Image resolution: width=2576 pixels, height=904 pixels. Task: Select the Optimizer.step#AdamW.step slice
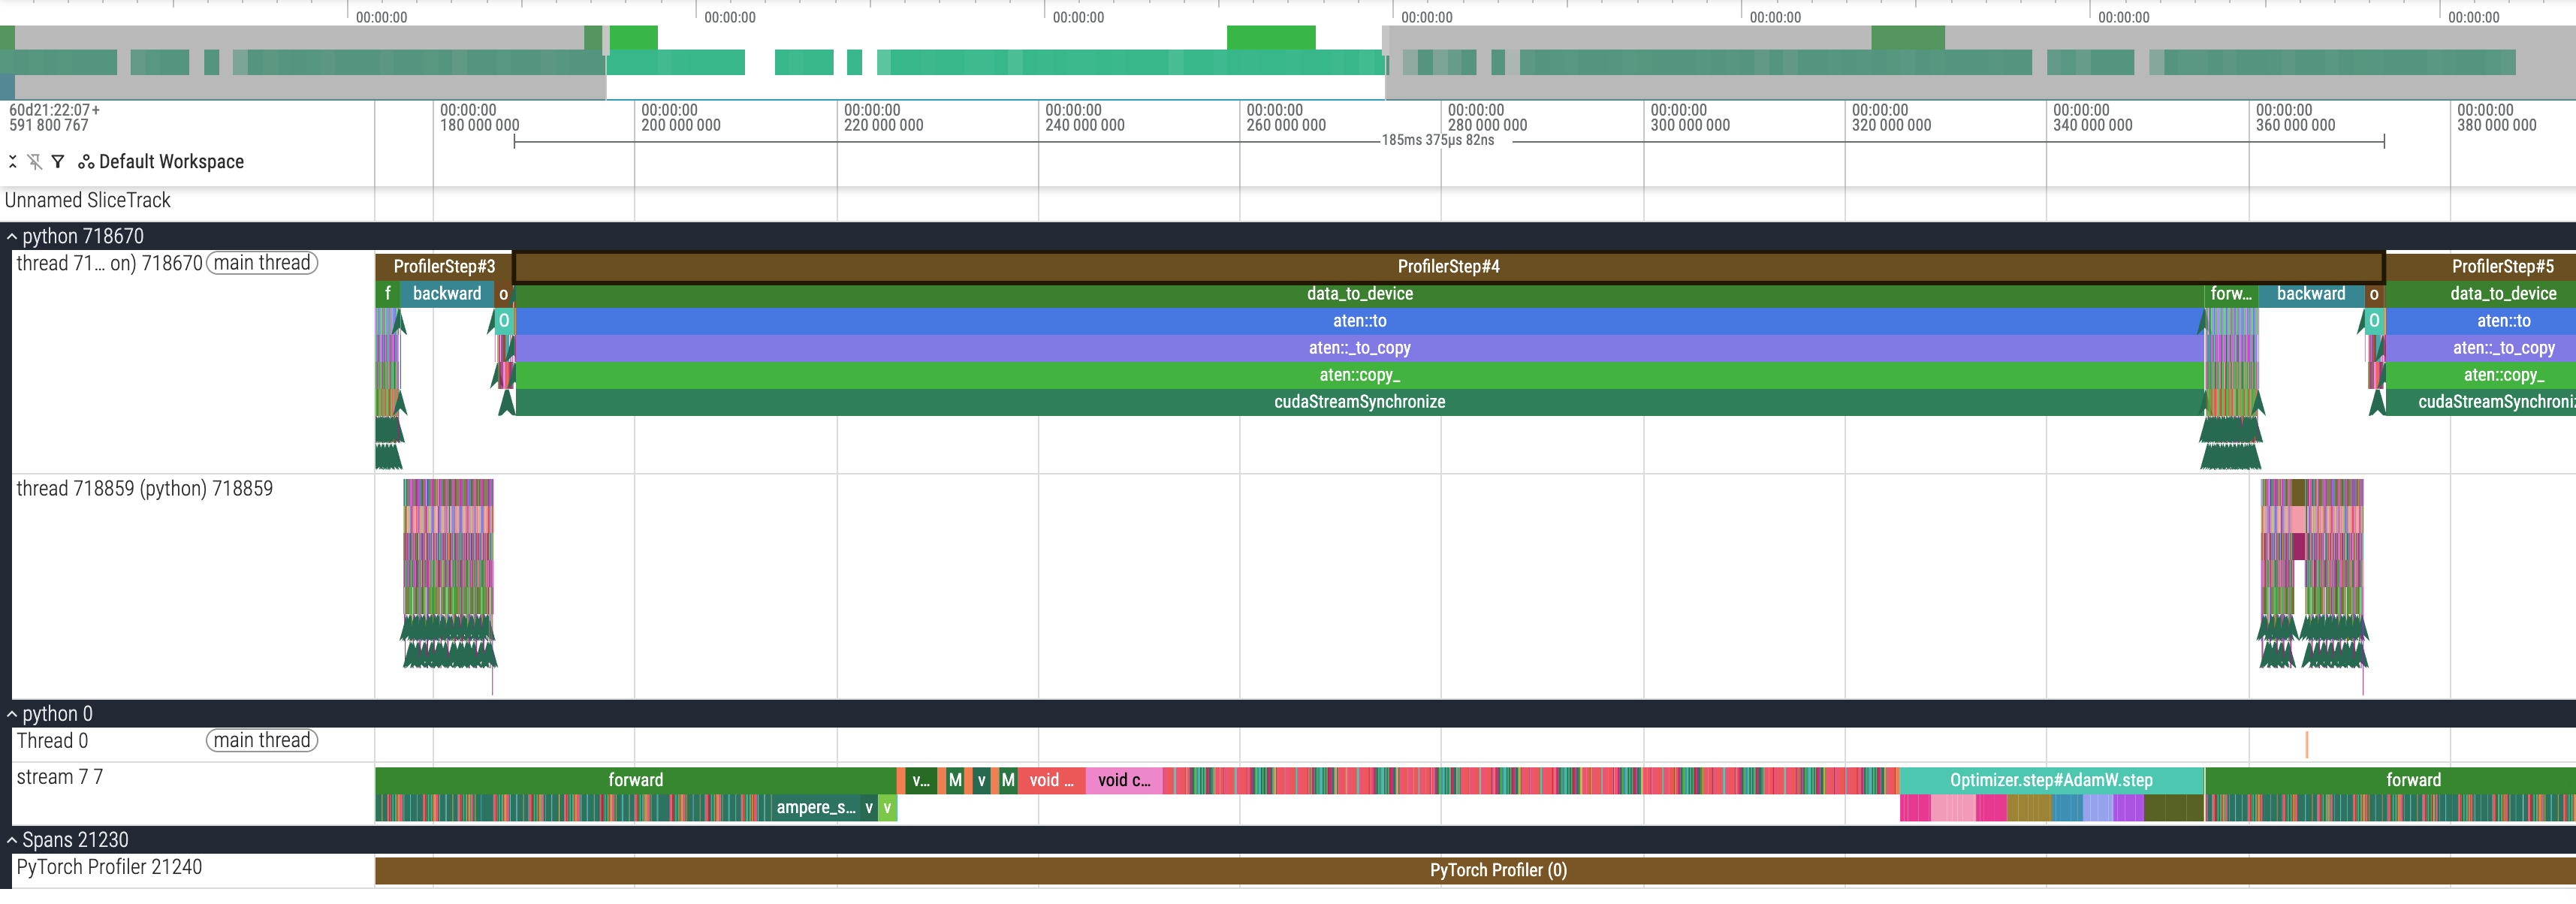[x=2050, y=780]
